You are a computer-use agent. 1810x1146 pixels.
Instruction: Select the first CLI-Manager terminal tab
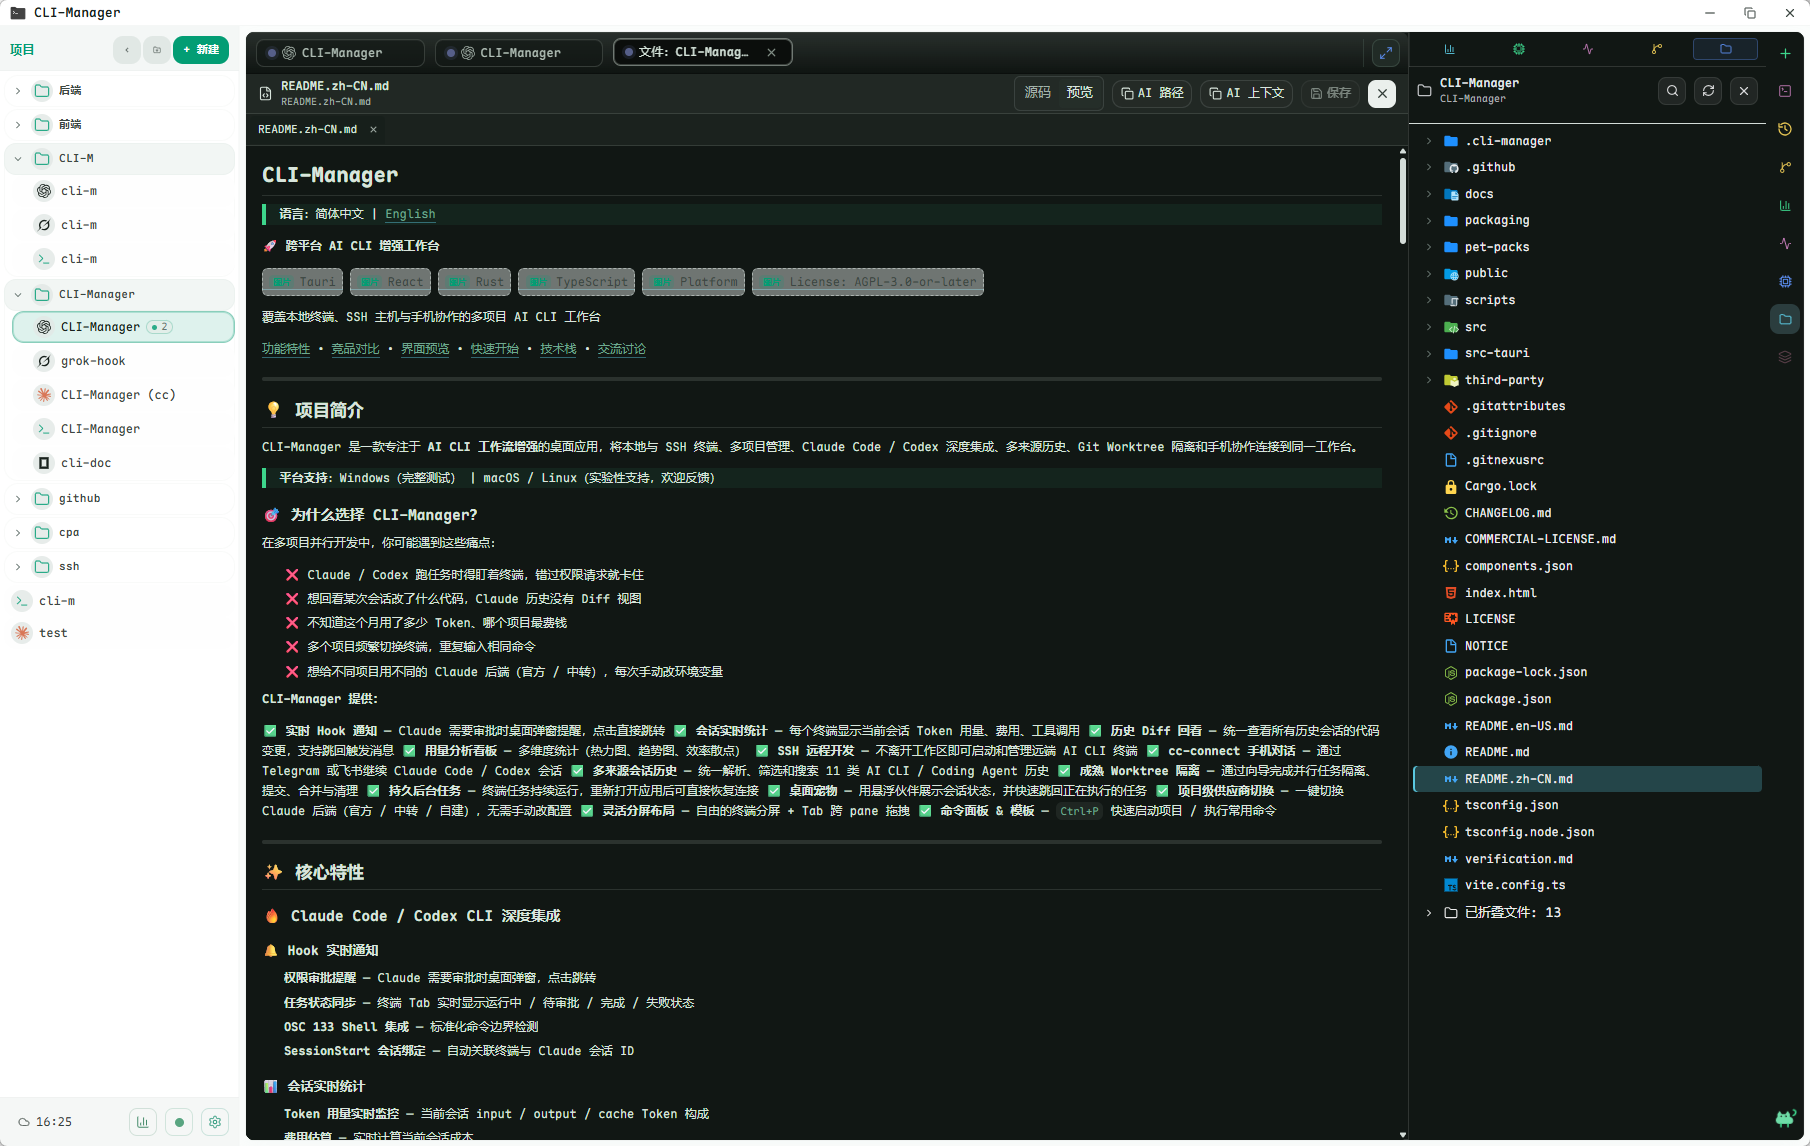click(340, 53)
